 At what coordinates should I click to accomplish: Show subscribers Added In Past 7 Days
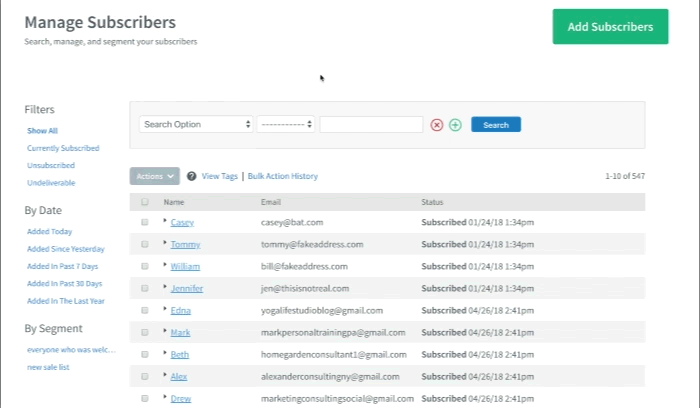[x=62, y=267]
